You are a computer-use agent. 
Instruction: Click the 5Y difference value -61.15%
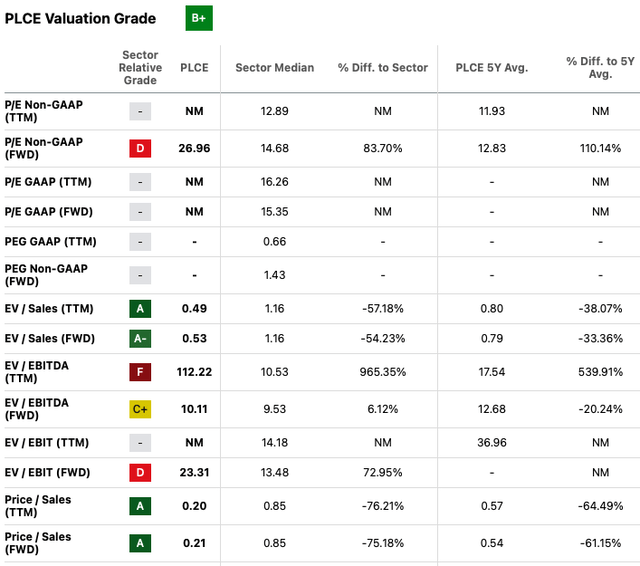600,543
